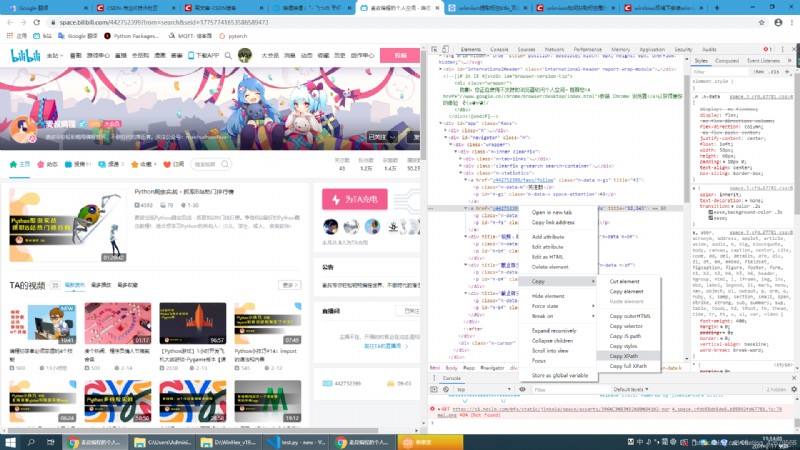Toggle the .cls class editor button

[774, 72]
